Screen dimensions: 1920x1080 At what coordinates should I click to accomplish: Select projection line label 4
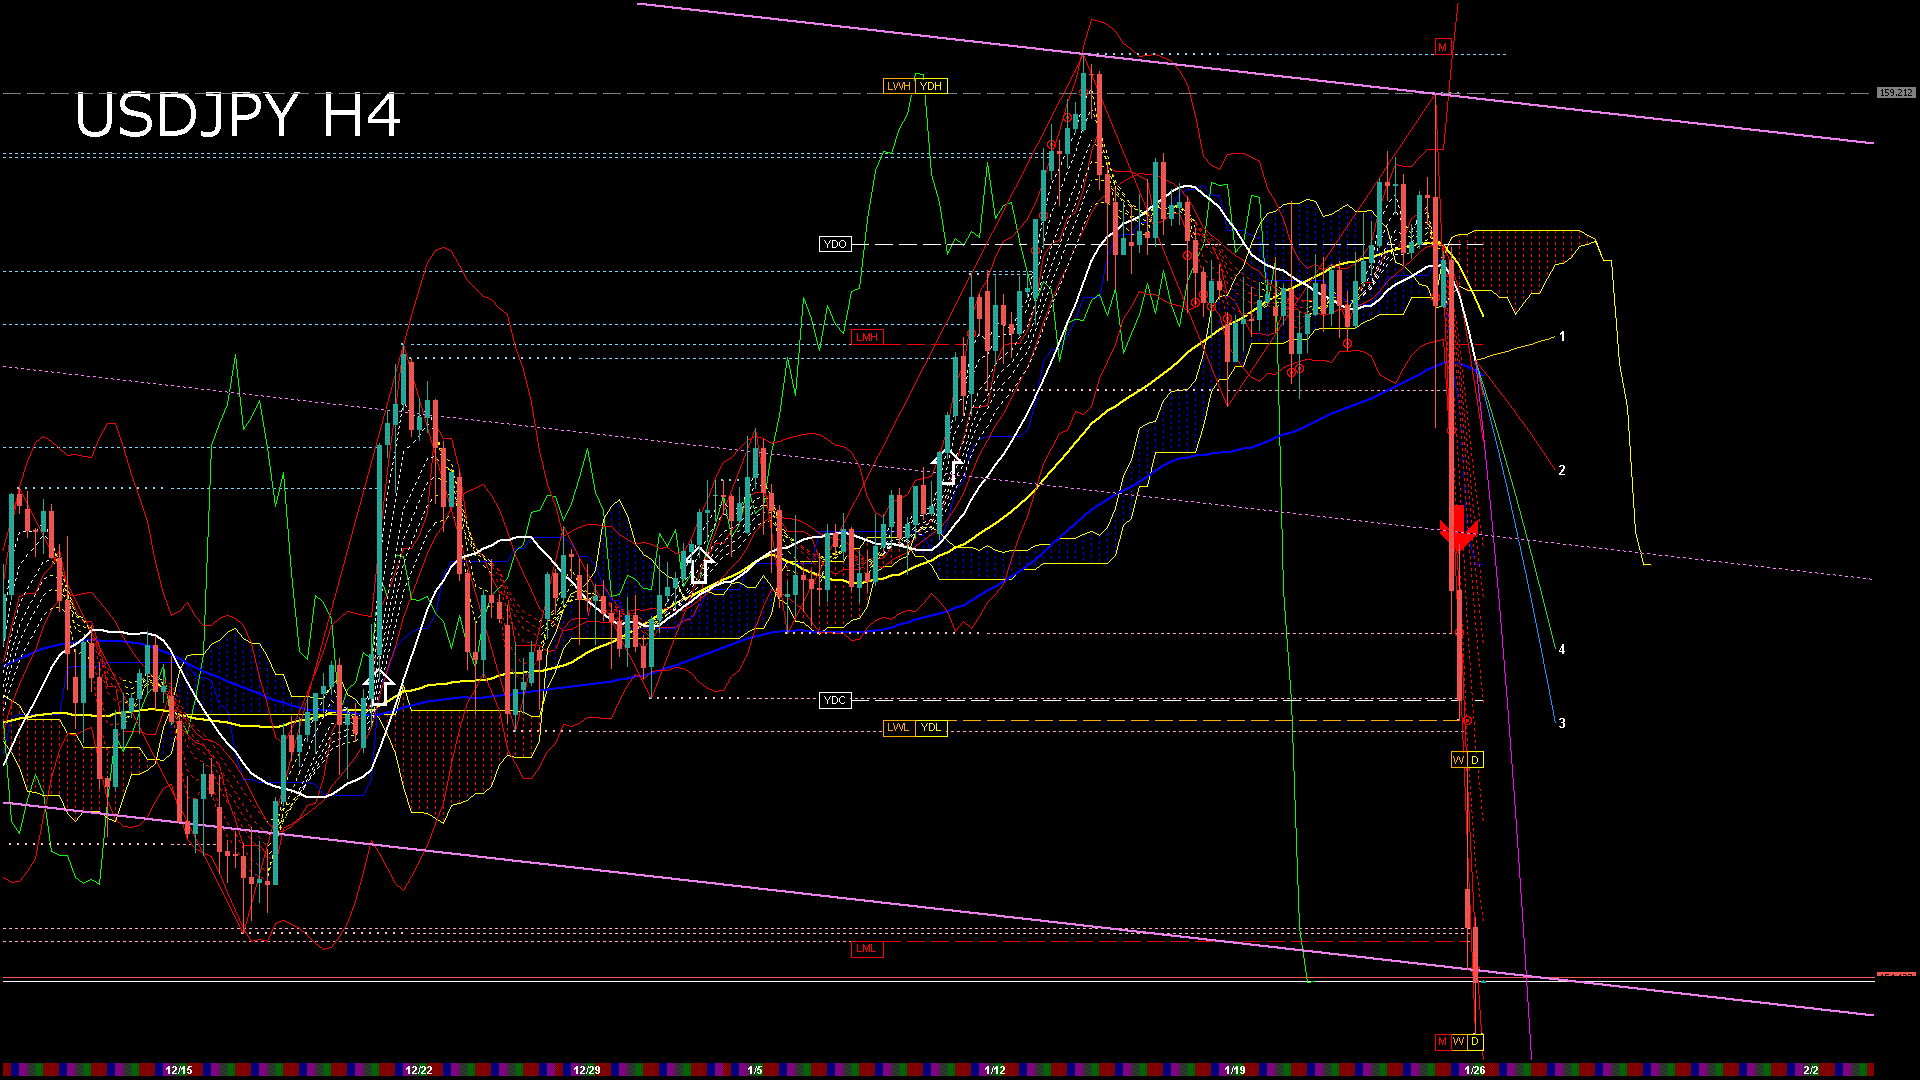[1562, 650]
